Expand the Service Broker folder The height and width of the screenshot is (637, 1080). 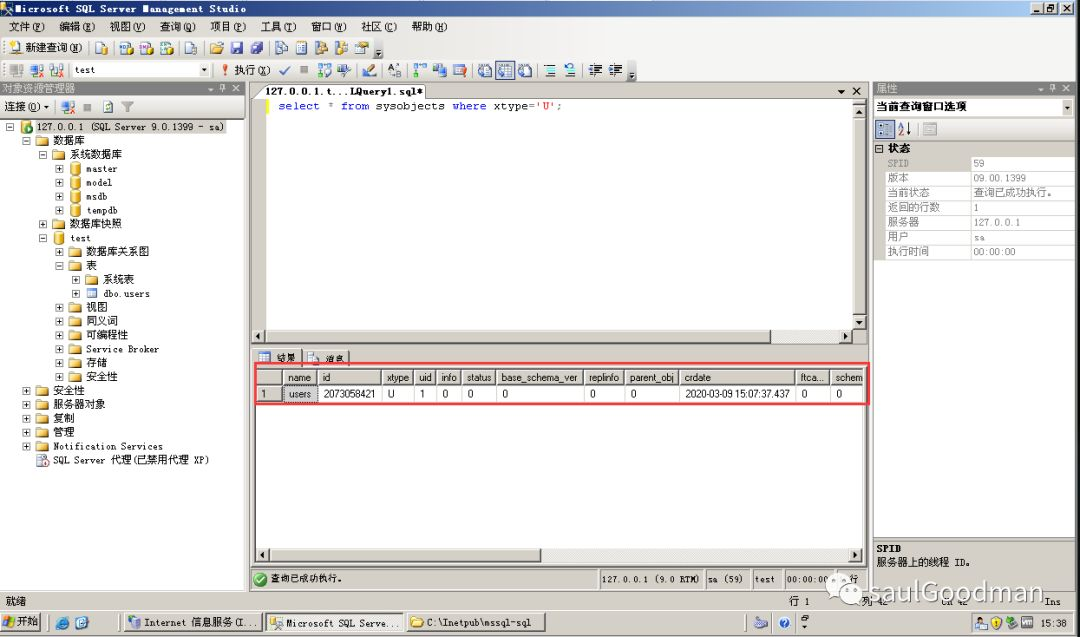pyautogui.click(x=59, y=349)
